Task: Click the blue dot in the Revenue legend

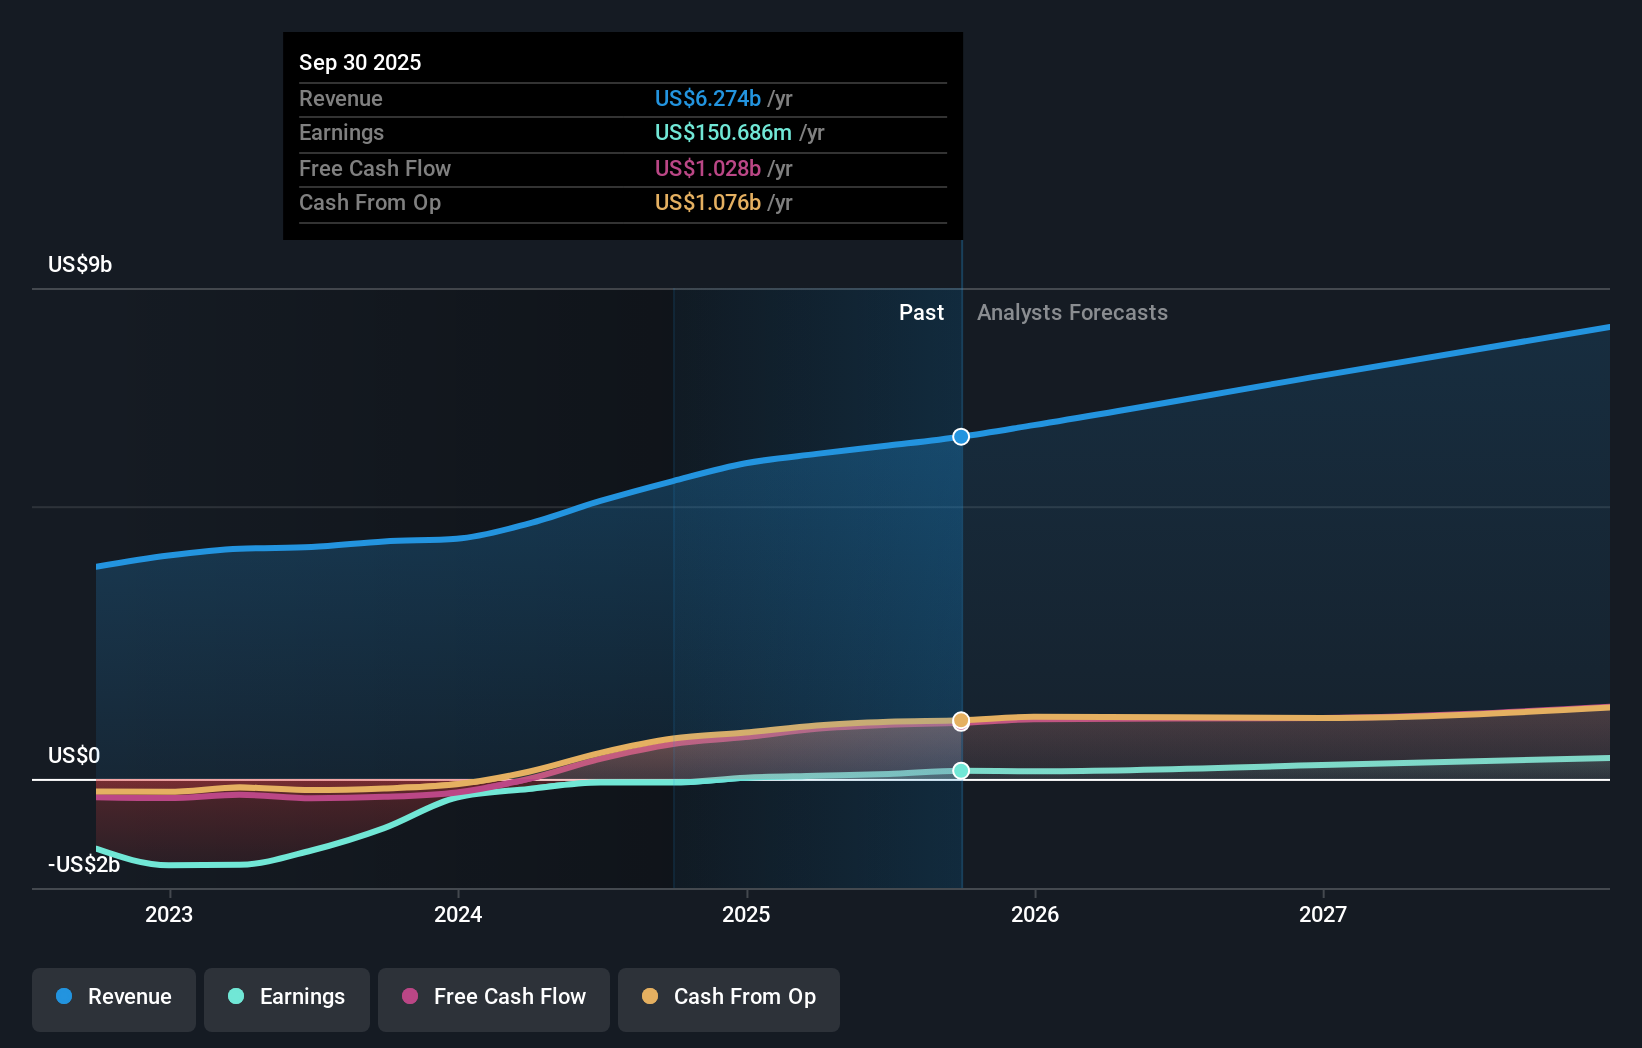Action: tap(62, 997)
